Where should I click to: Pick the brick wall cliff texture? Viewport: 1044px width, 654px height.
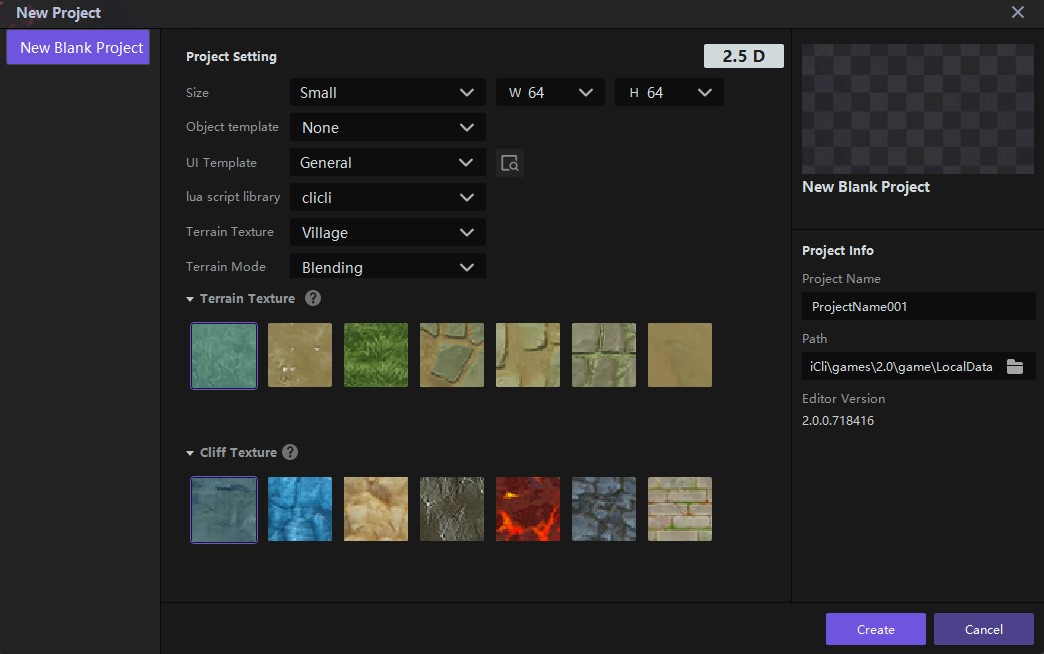680,509
